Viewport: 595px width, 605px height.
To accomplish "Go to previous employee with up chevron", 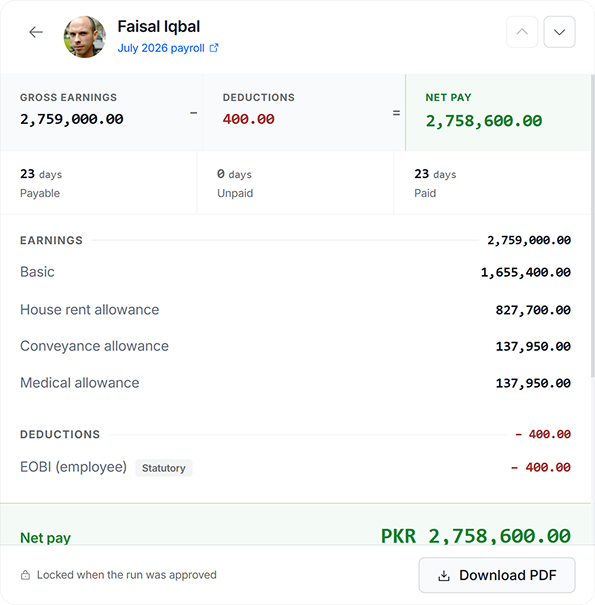I will [522, 32].
